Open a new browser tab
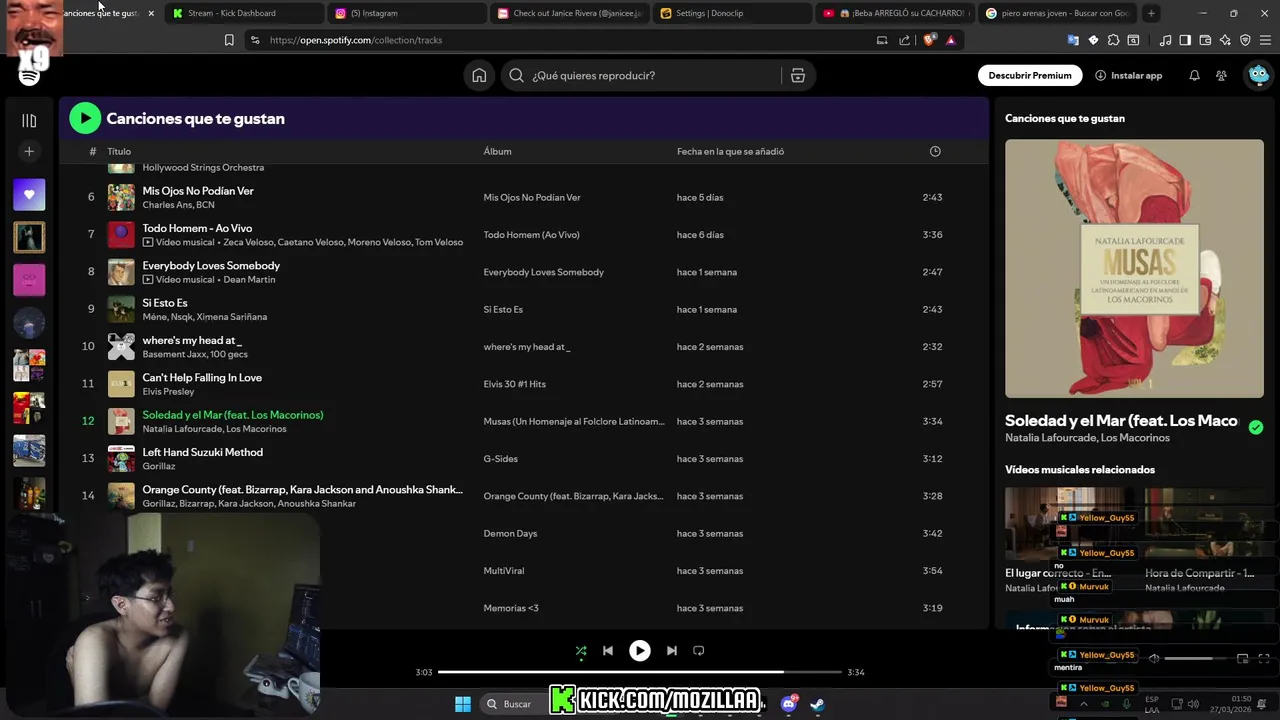 pos(1151,13)
